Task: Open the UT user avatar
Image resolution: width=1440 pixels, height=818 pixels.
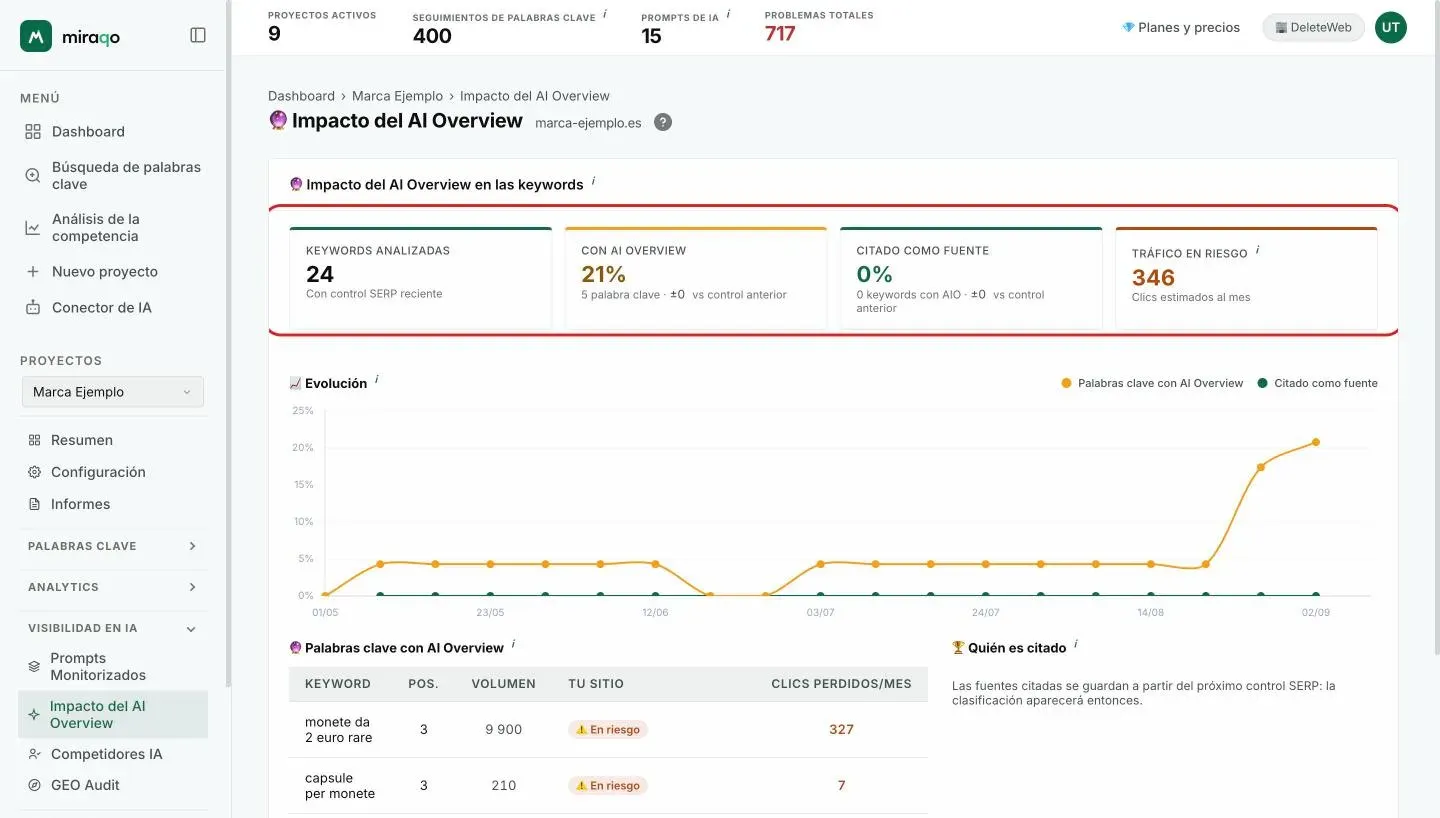Action: point(1391,27)
